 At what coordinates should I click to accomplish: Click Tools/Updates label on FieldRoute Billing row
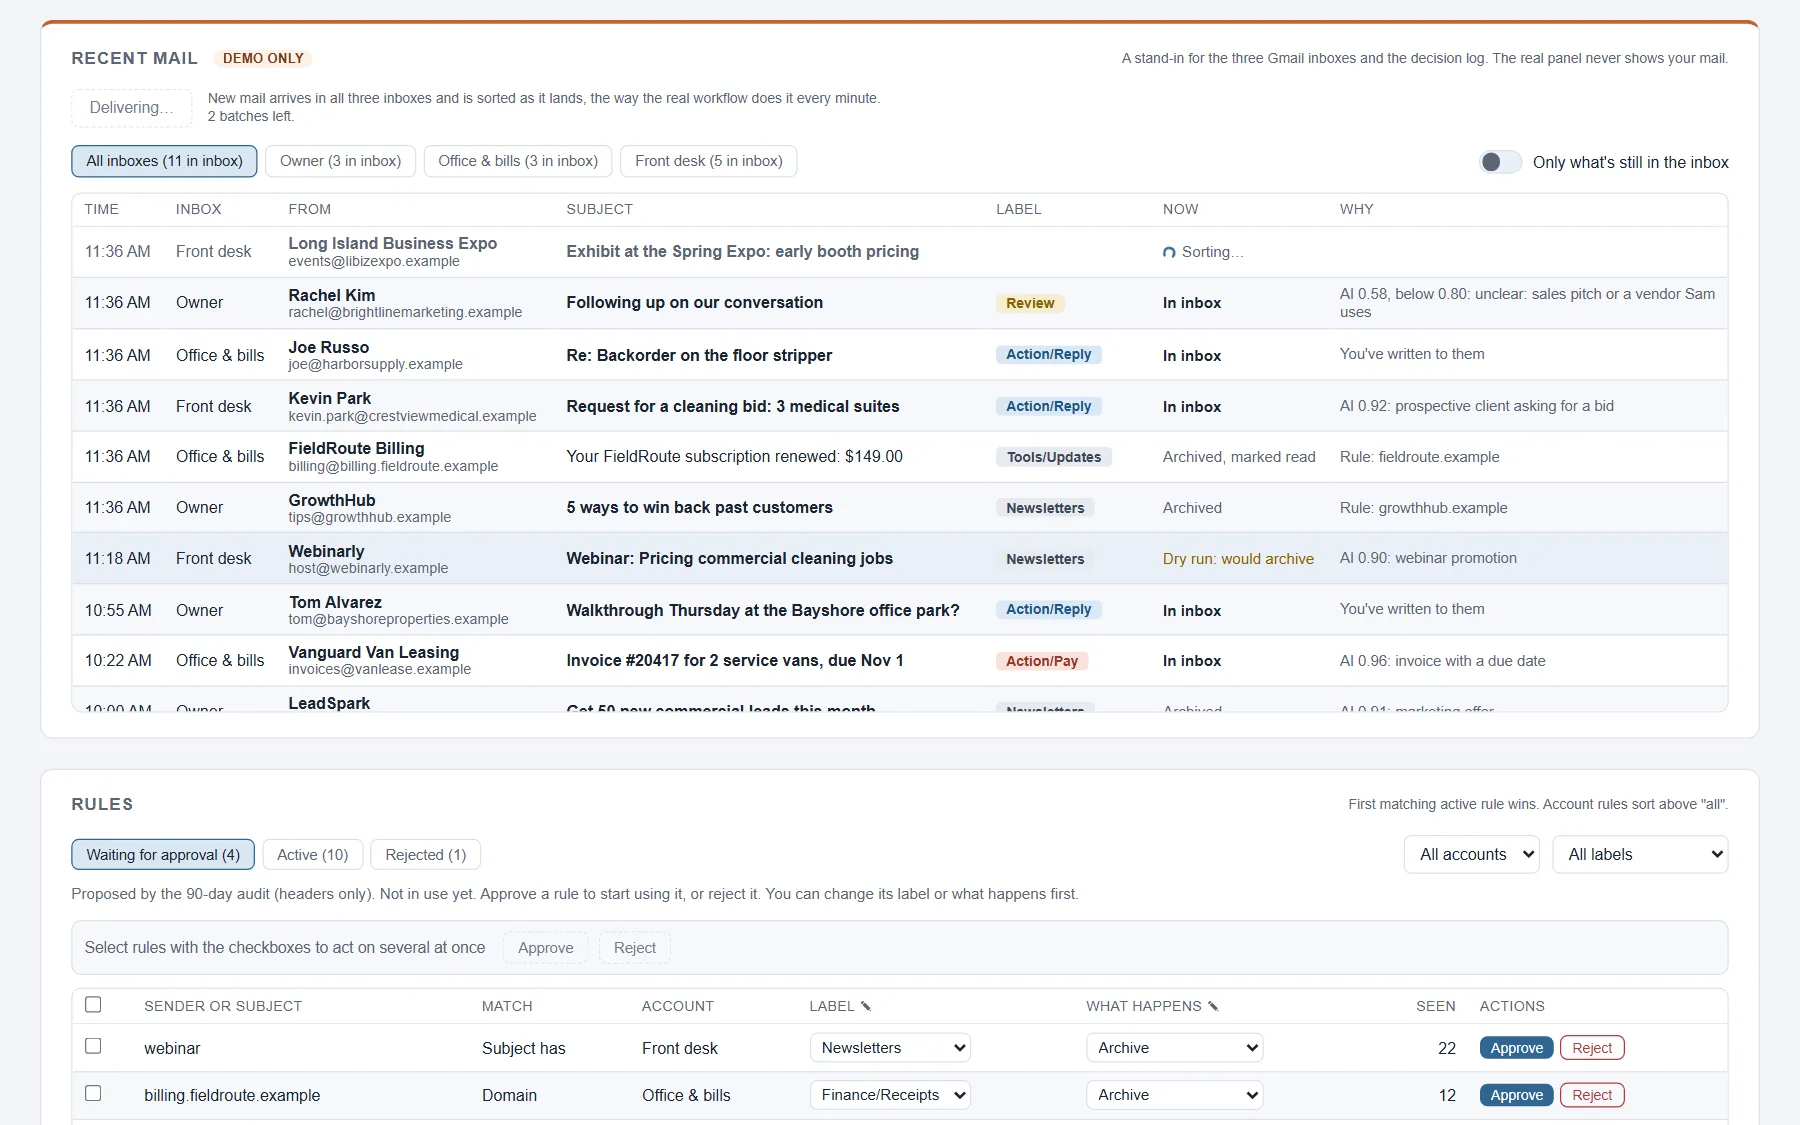tap(1053, 457)
